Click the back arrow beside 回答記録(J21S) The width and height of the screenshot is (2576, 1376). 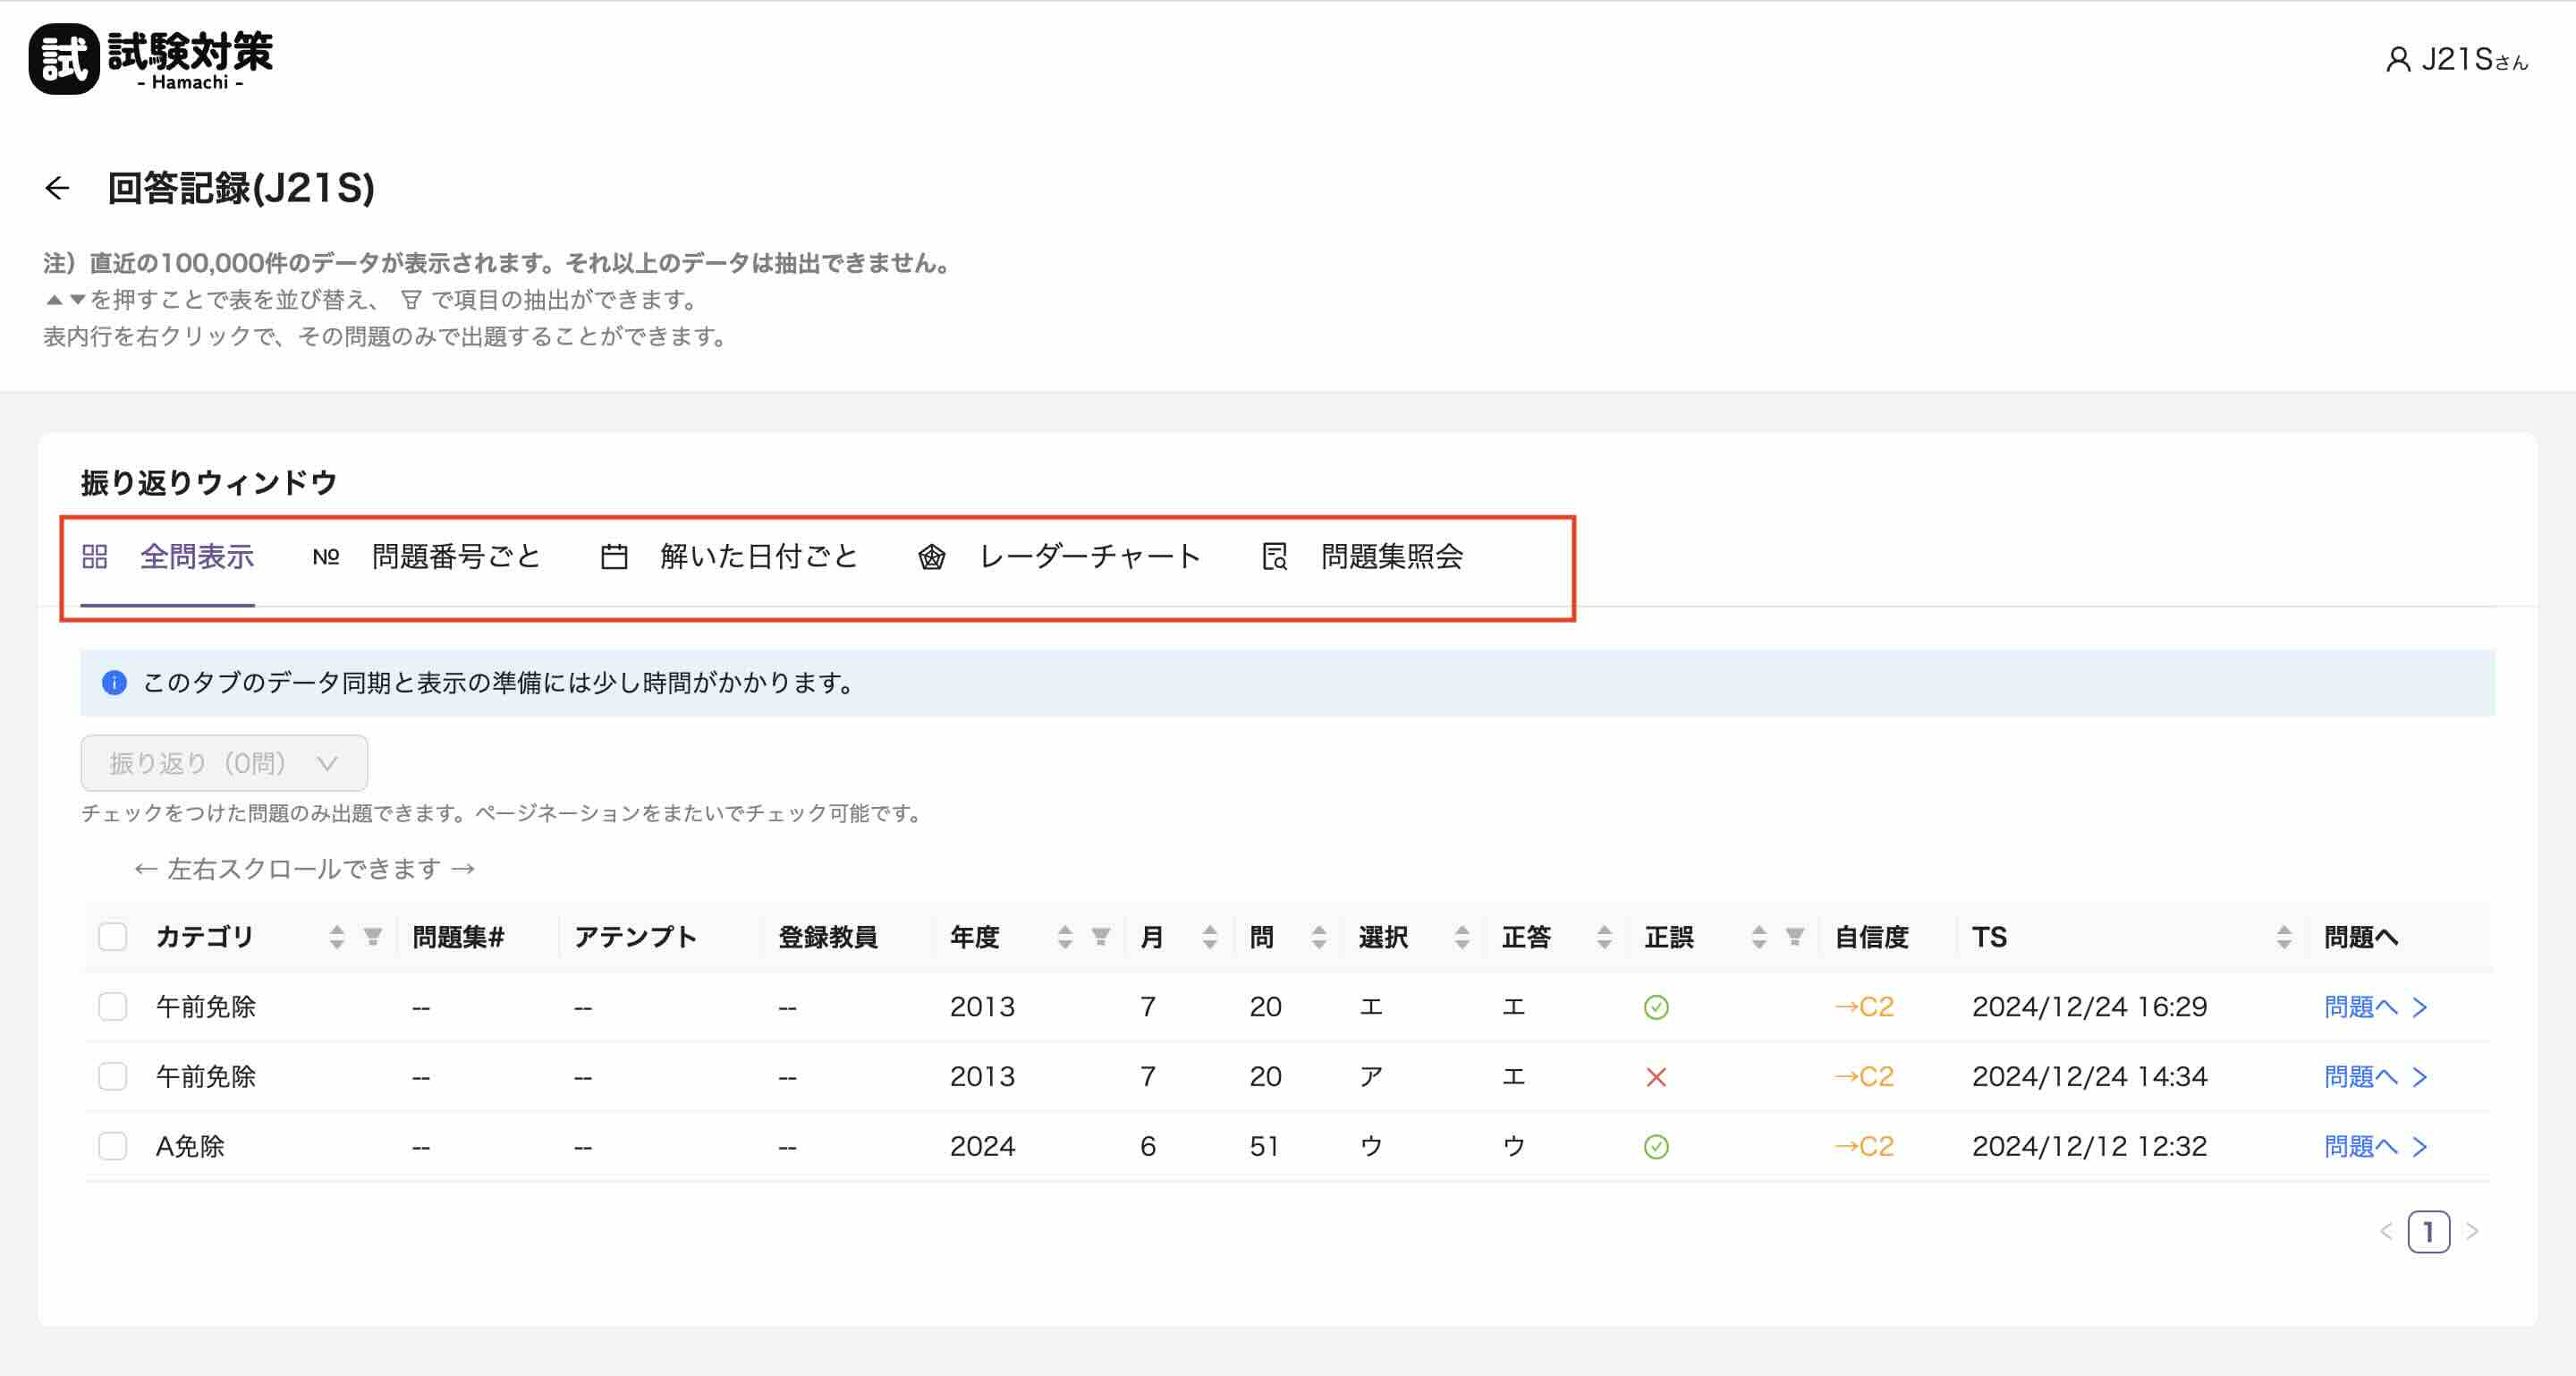click(57, 186)
